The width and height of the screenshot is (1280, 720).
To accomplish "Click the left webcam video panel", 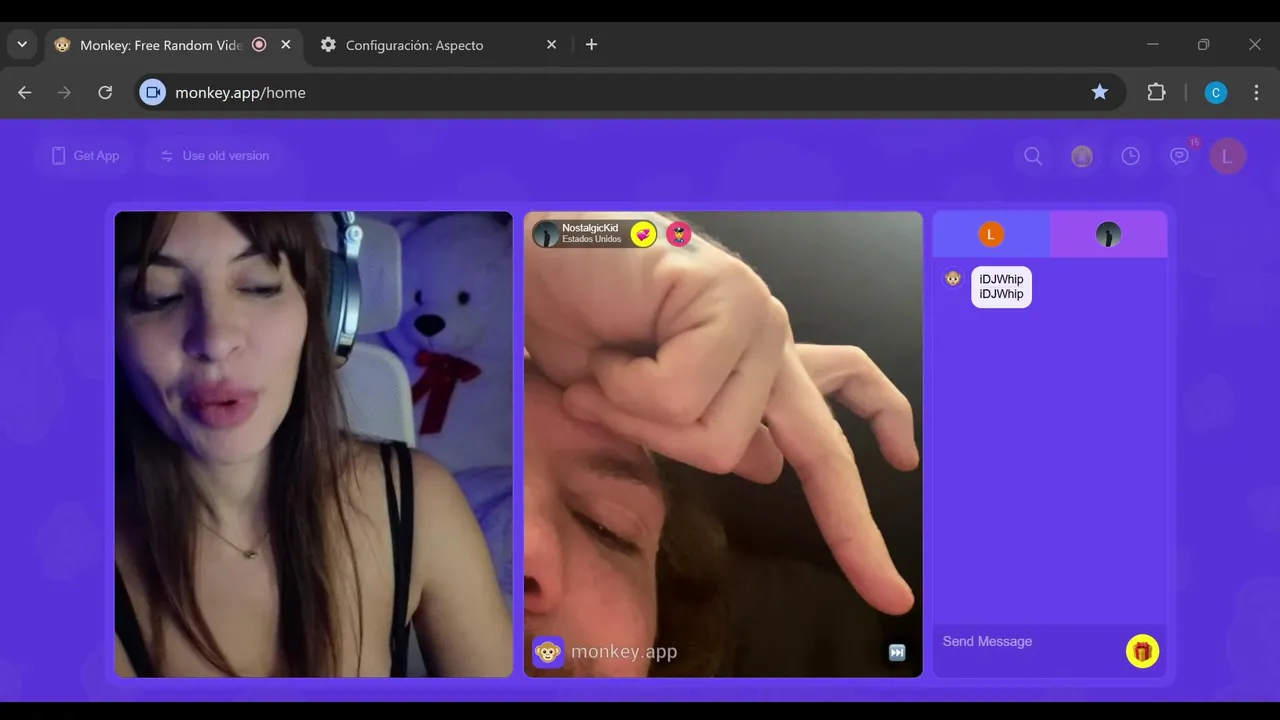I will click(x=314, y=444).
